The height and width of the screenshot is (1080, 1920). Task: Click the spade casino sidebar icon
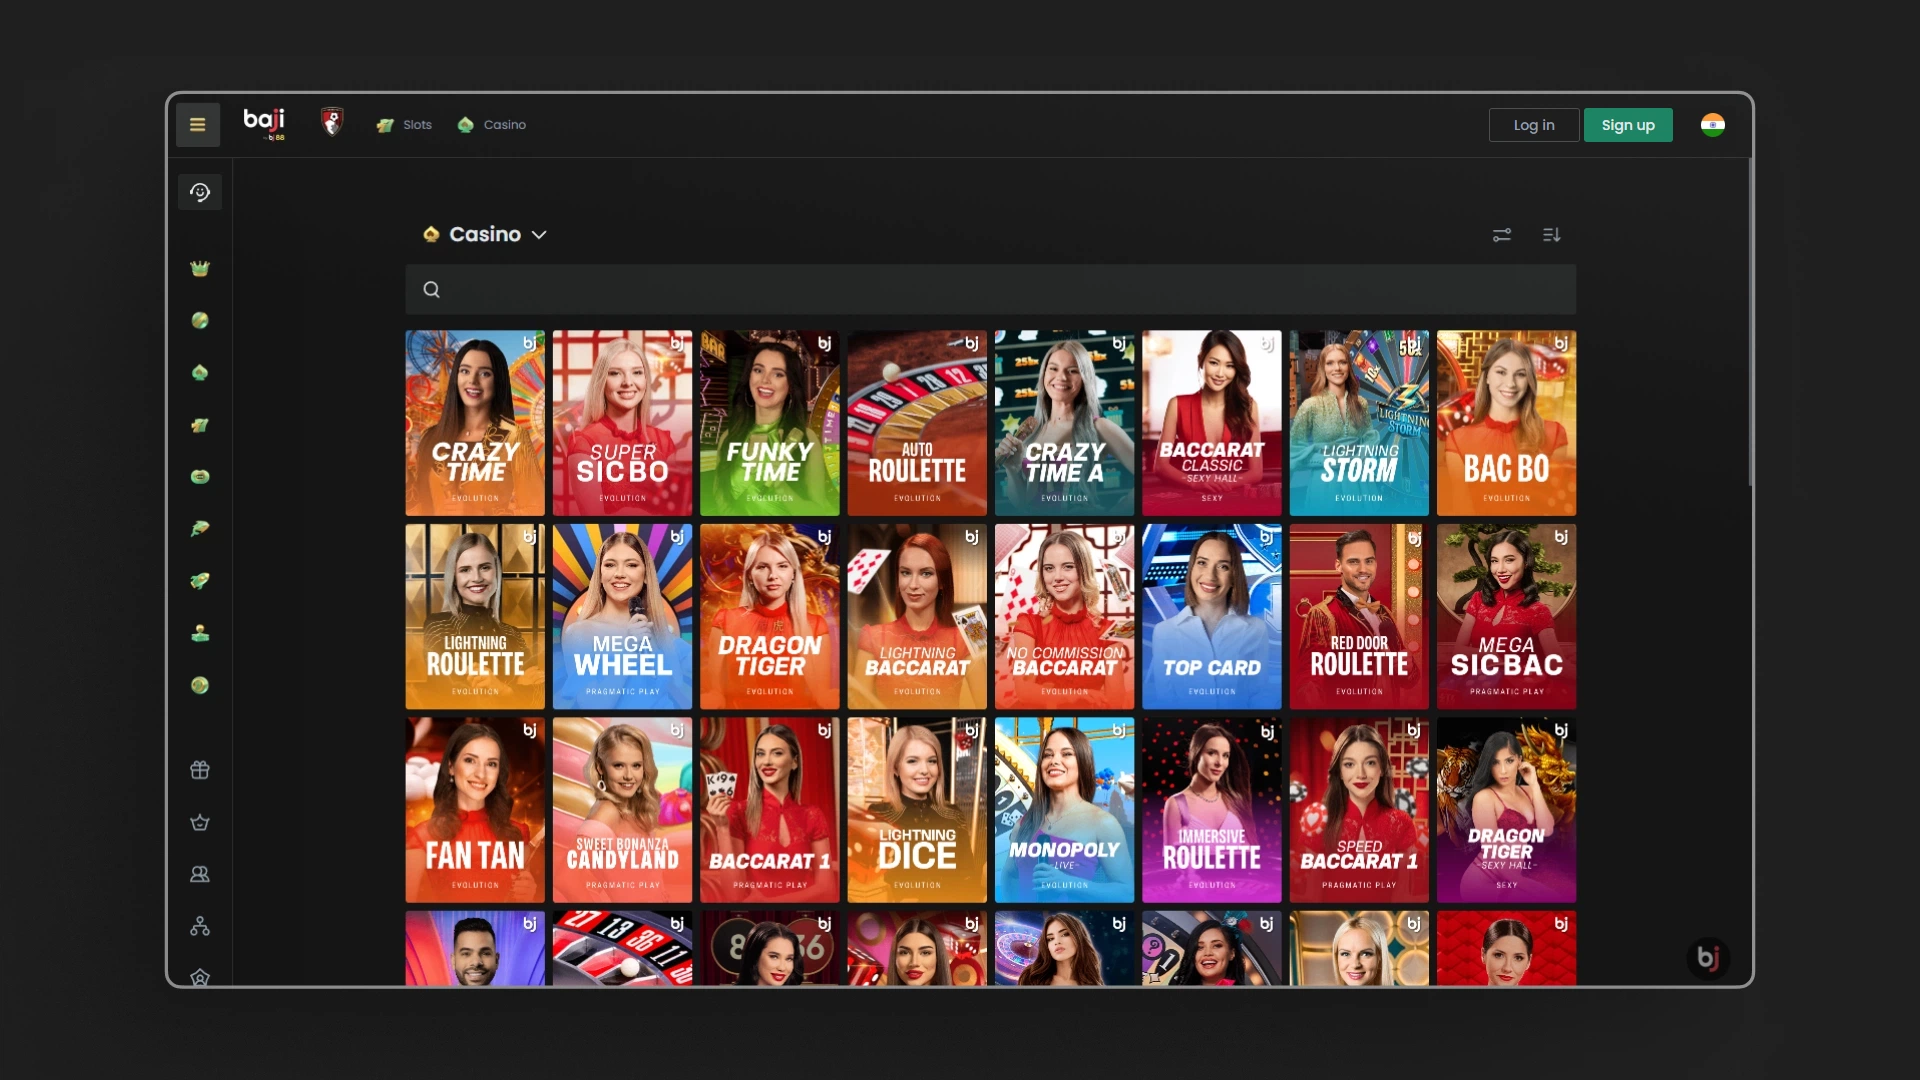(x=200, y=373)
